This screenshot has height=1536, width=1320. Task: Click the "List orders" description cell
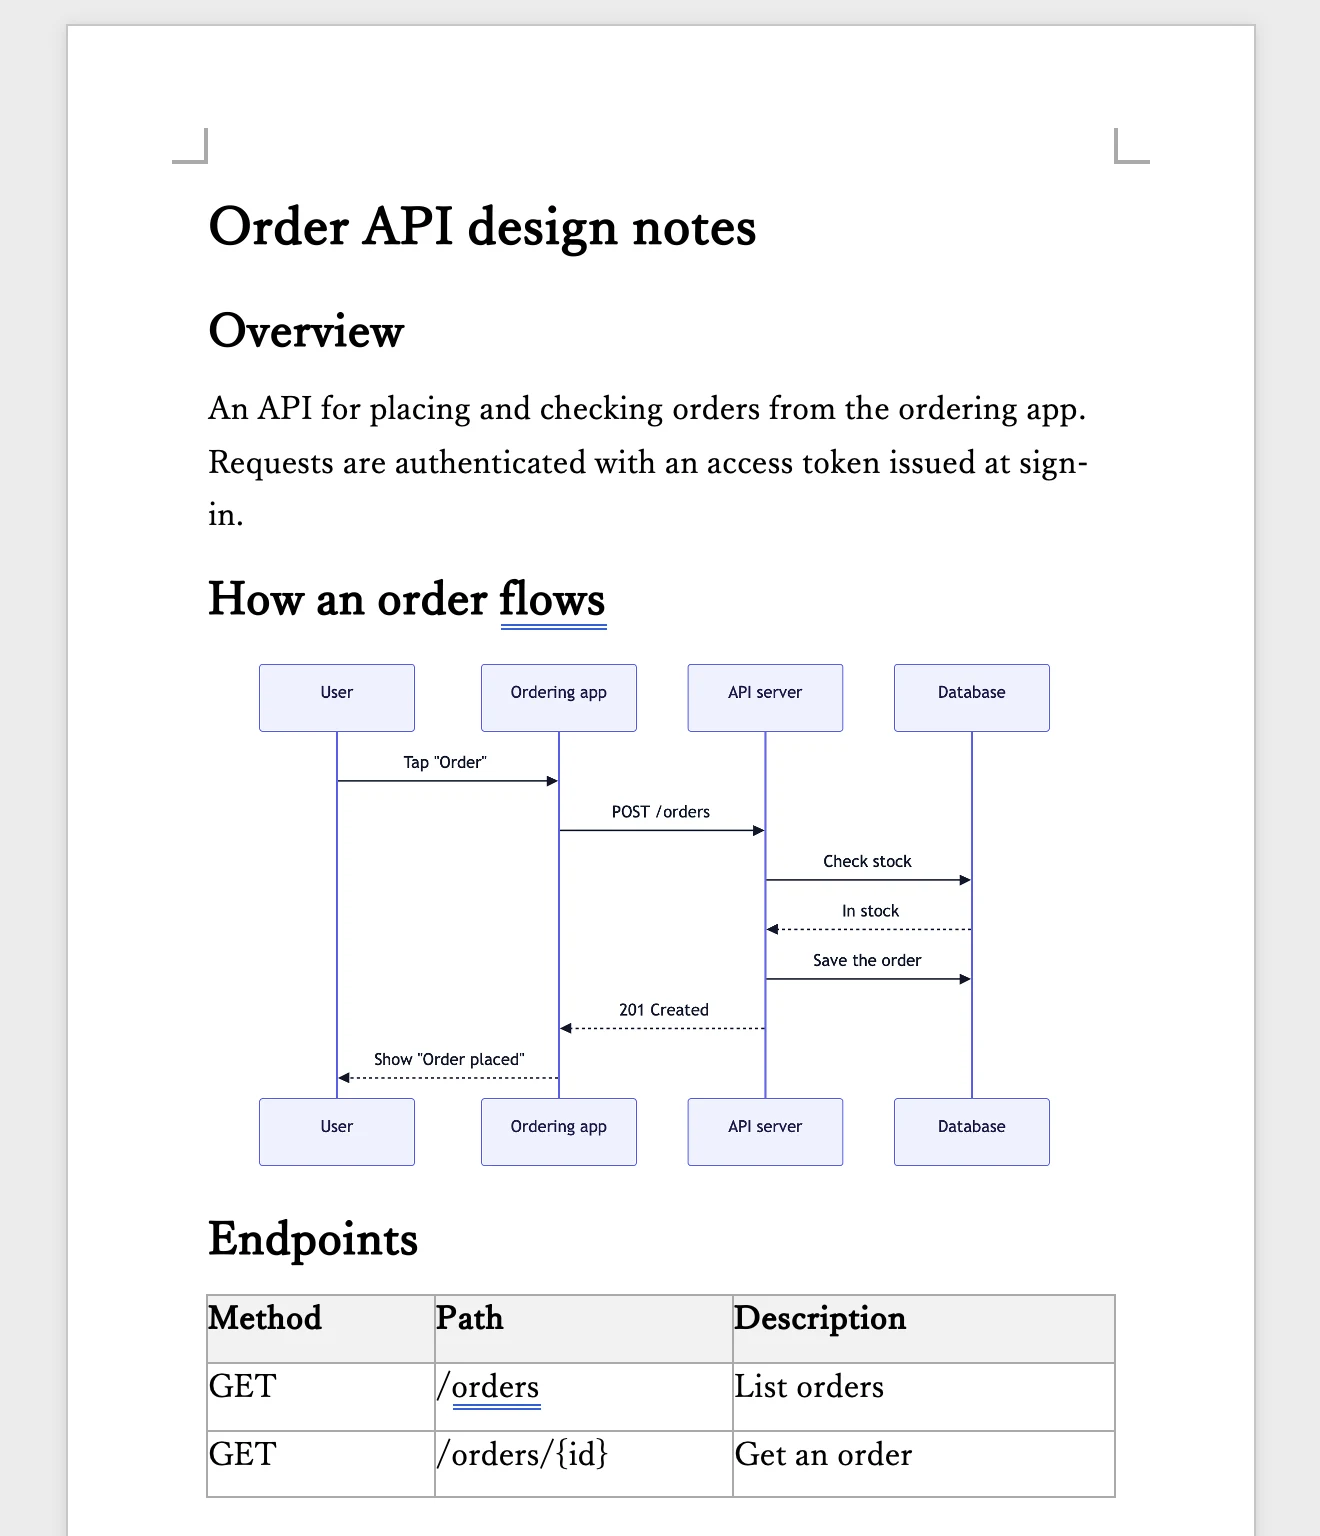[924, 1397]
